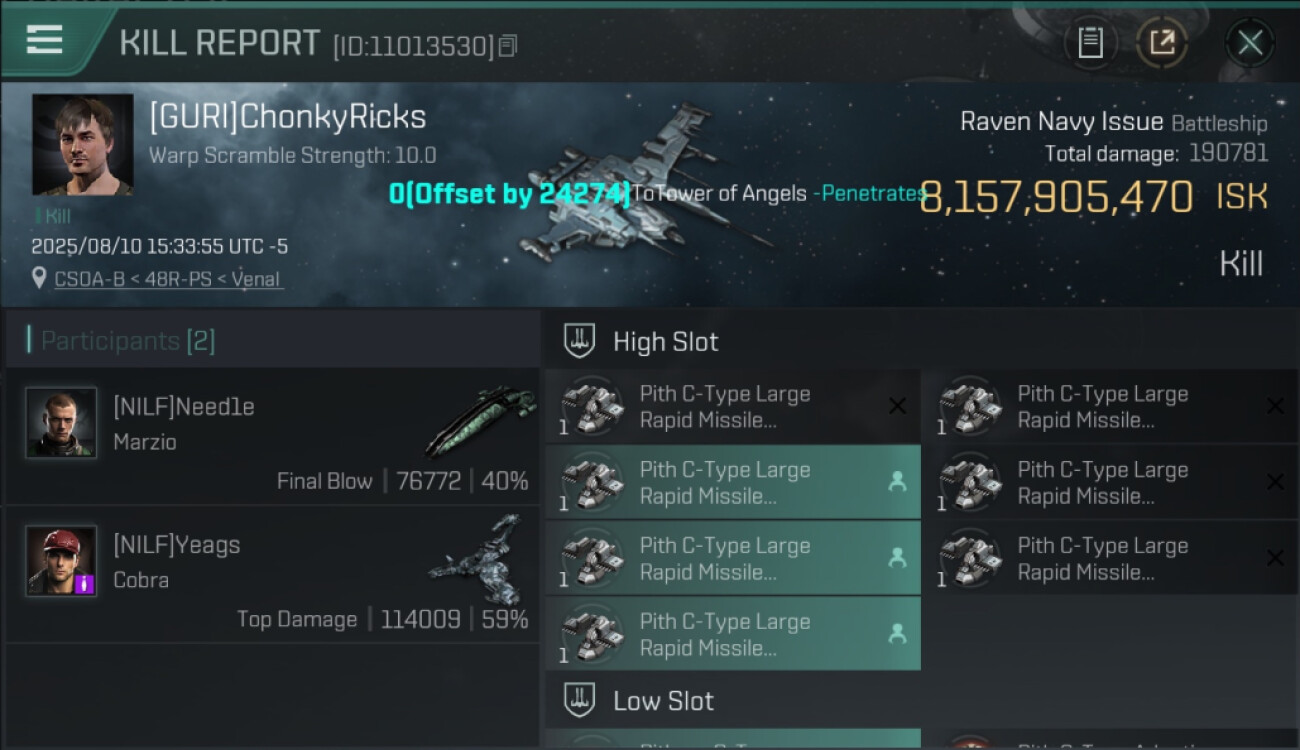Viewport: 1300px width, 750px height.
Task: Click Yeags' pilot portrait
Action: click(61, 561)
